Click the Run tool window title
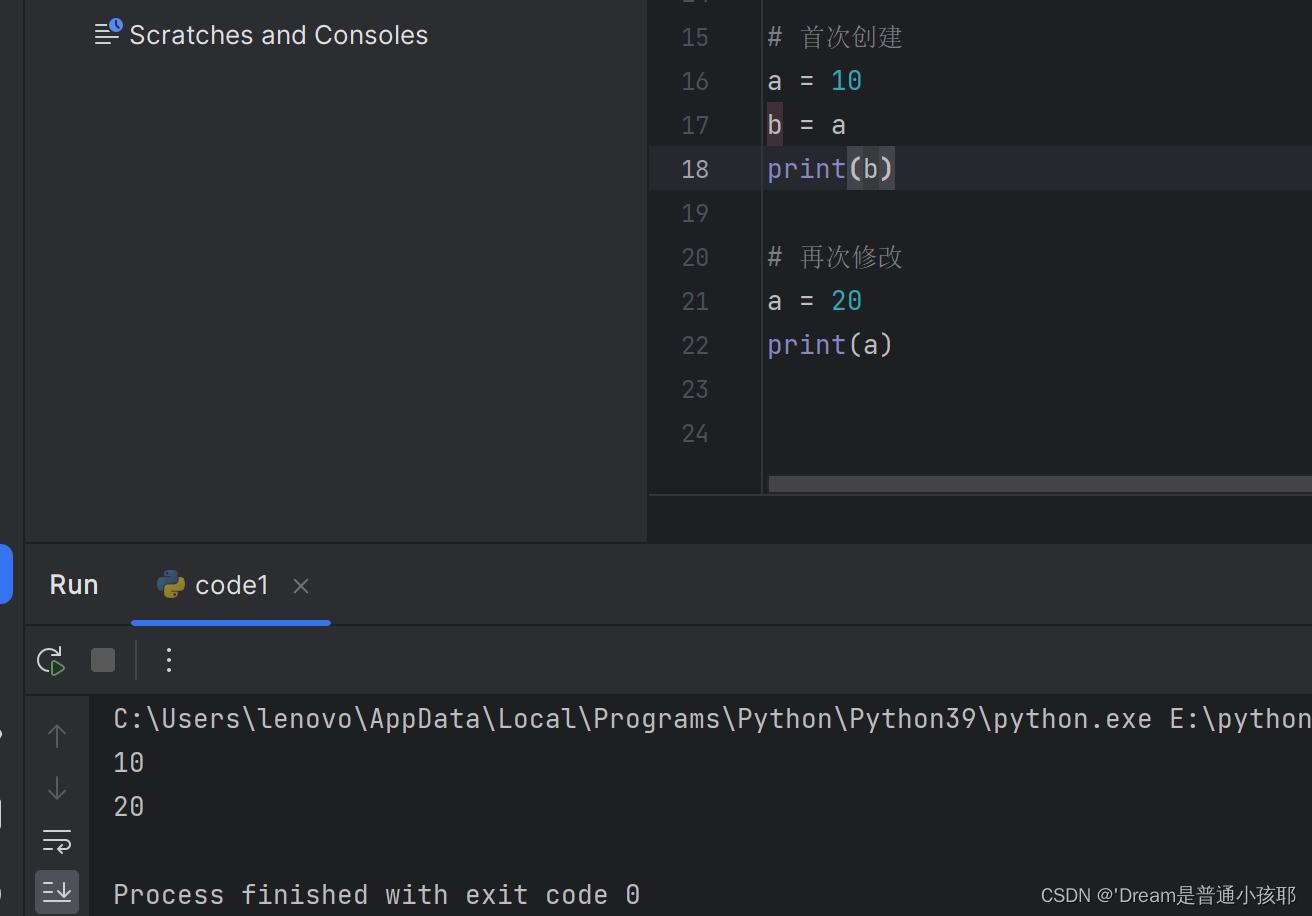The width and height of the screenshot is (1312, 916). tap(74, 585)
